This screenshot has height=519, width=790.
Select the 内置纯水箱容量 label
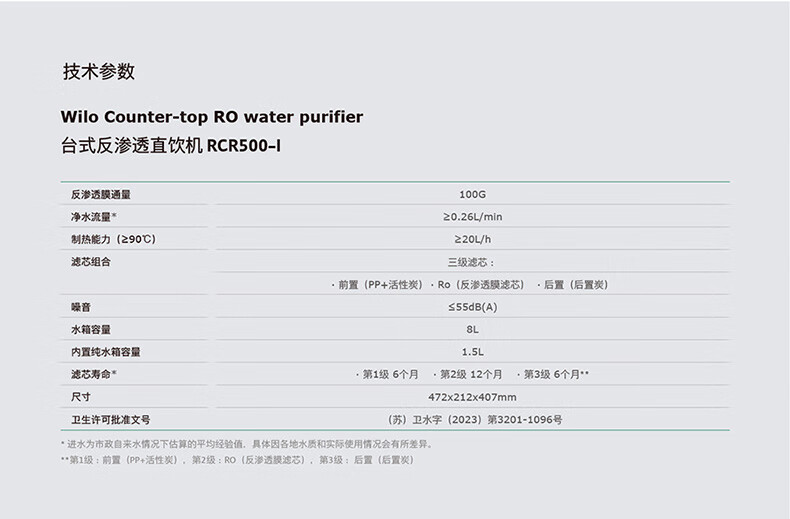pyautogui.click(x=106, y=352)
